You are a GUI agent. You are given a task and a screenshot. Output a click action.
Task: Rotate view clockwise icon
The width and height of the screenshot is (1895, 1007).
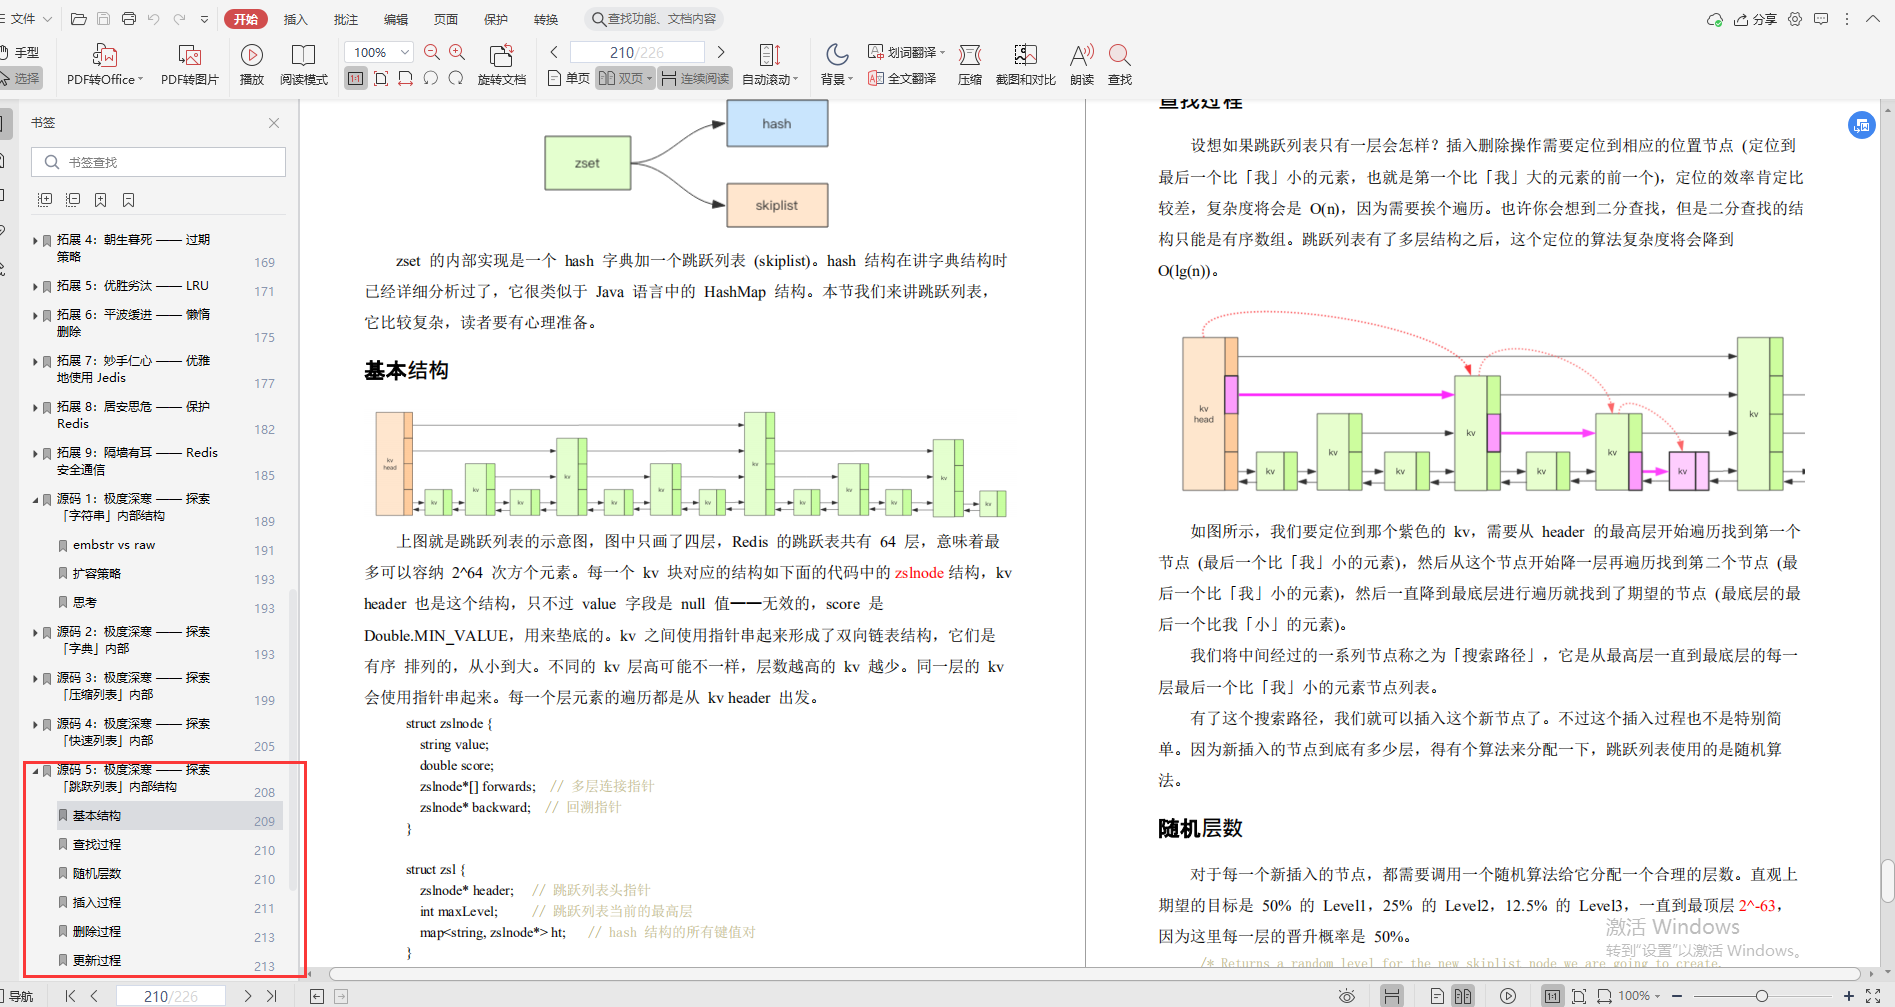point(456,78)
